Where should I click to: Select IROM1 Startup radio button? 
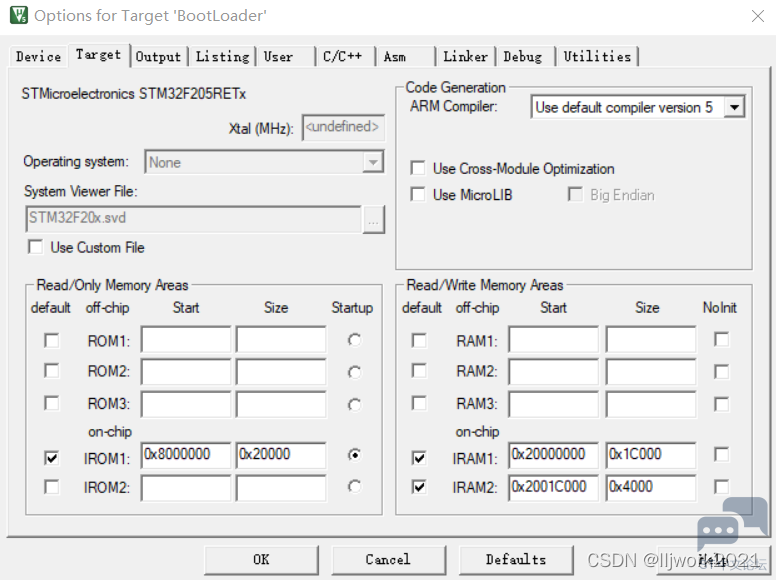(354, 454)
